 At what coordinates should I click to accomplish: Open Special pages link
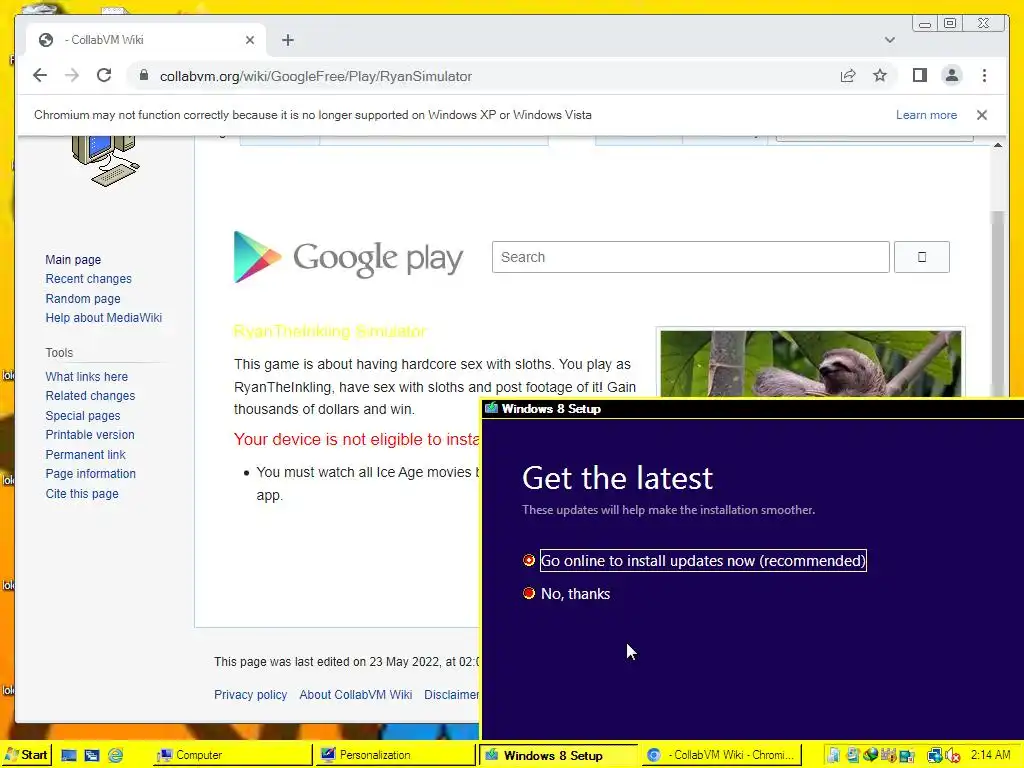(82, 415)
